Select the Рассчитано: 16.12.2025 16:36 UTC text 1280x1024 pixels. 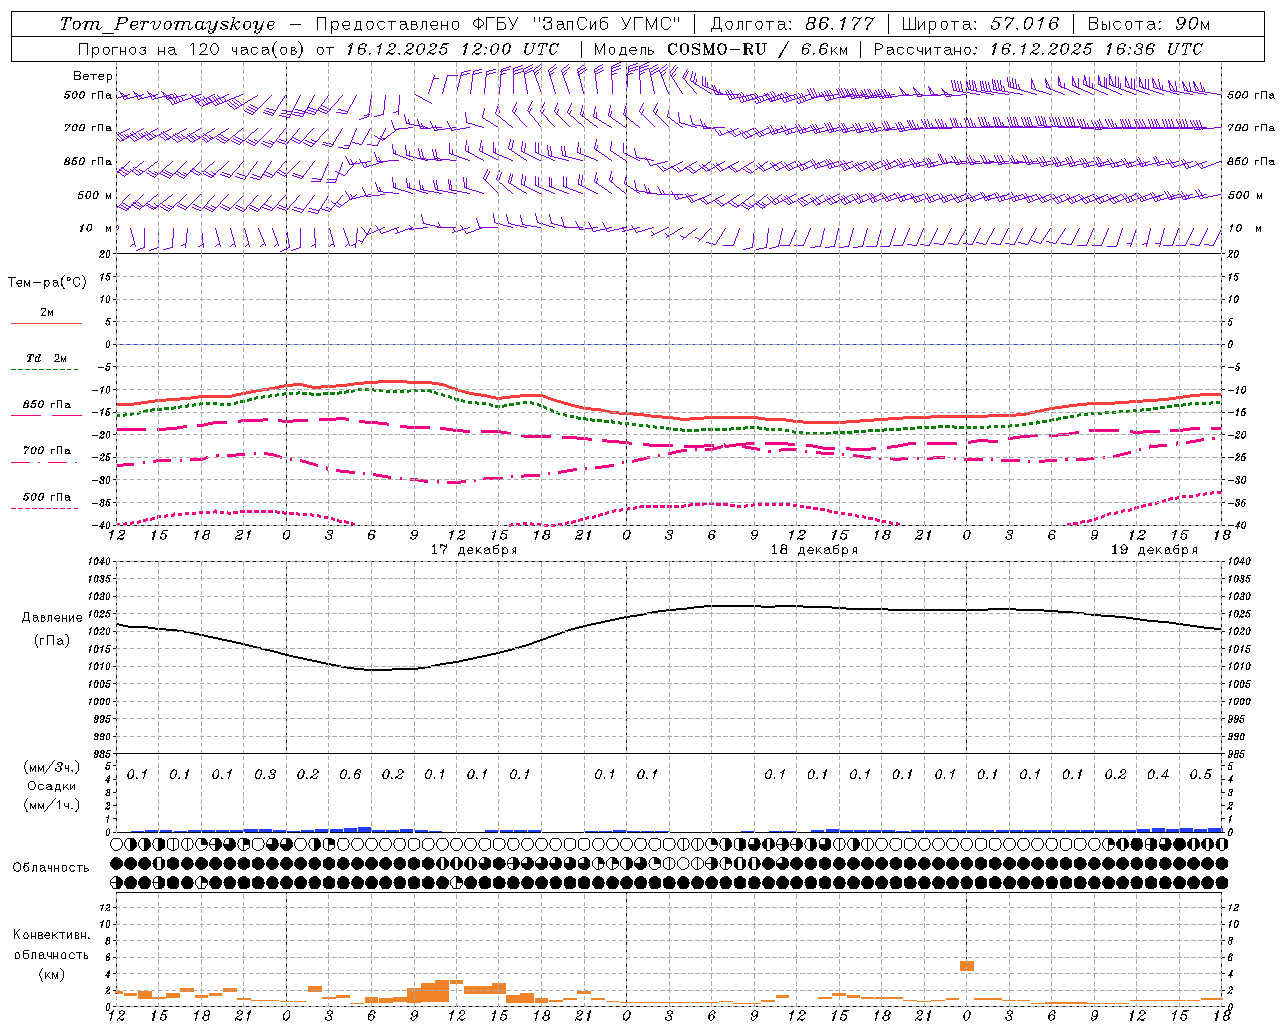click(1038, 49)
